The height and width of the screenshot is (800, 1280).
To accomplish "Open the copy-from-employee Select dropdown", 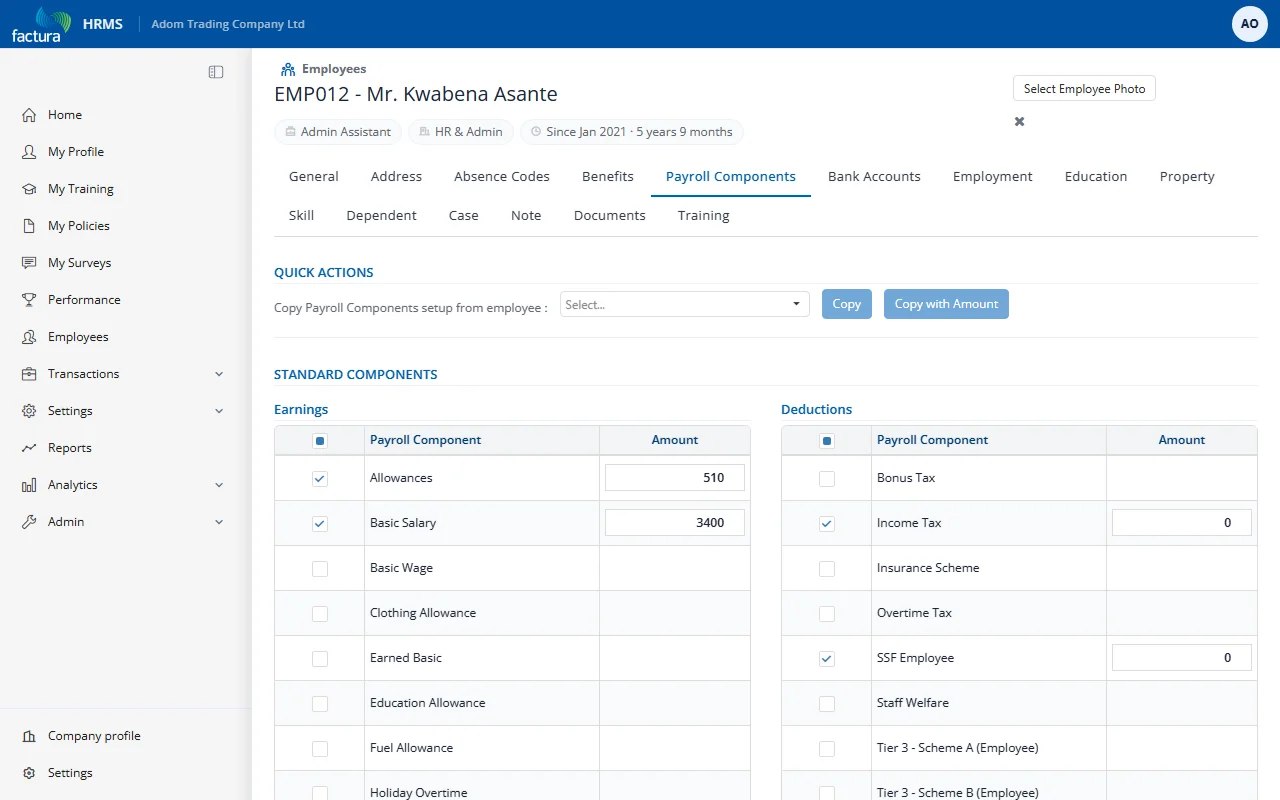I will (x=685, y=304).
